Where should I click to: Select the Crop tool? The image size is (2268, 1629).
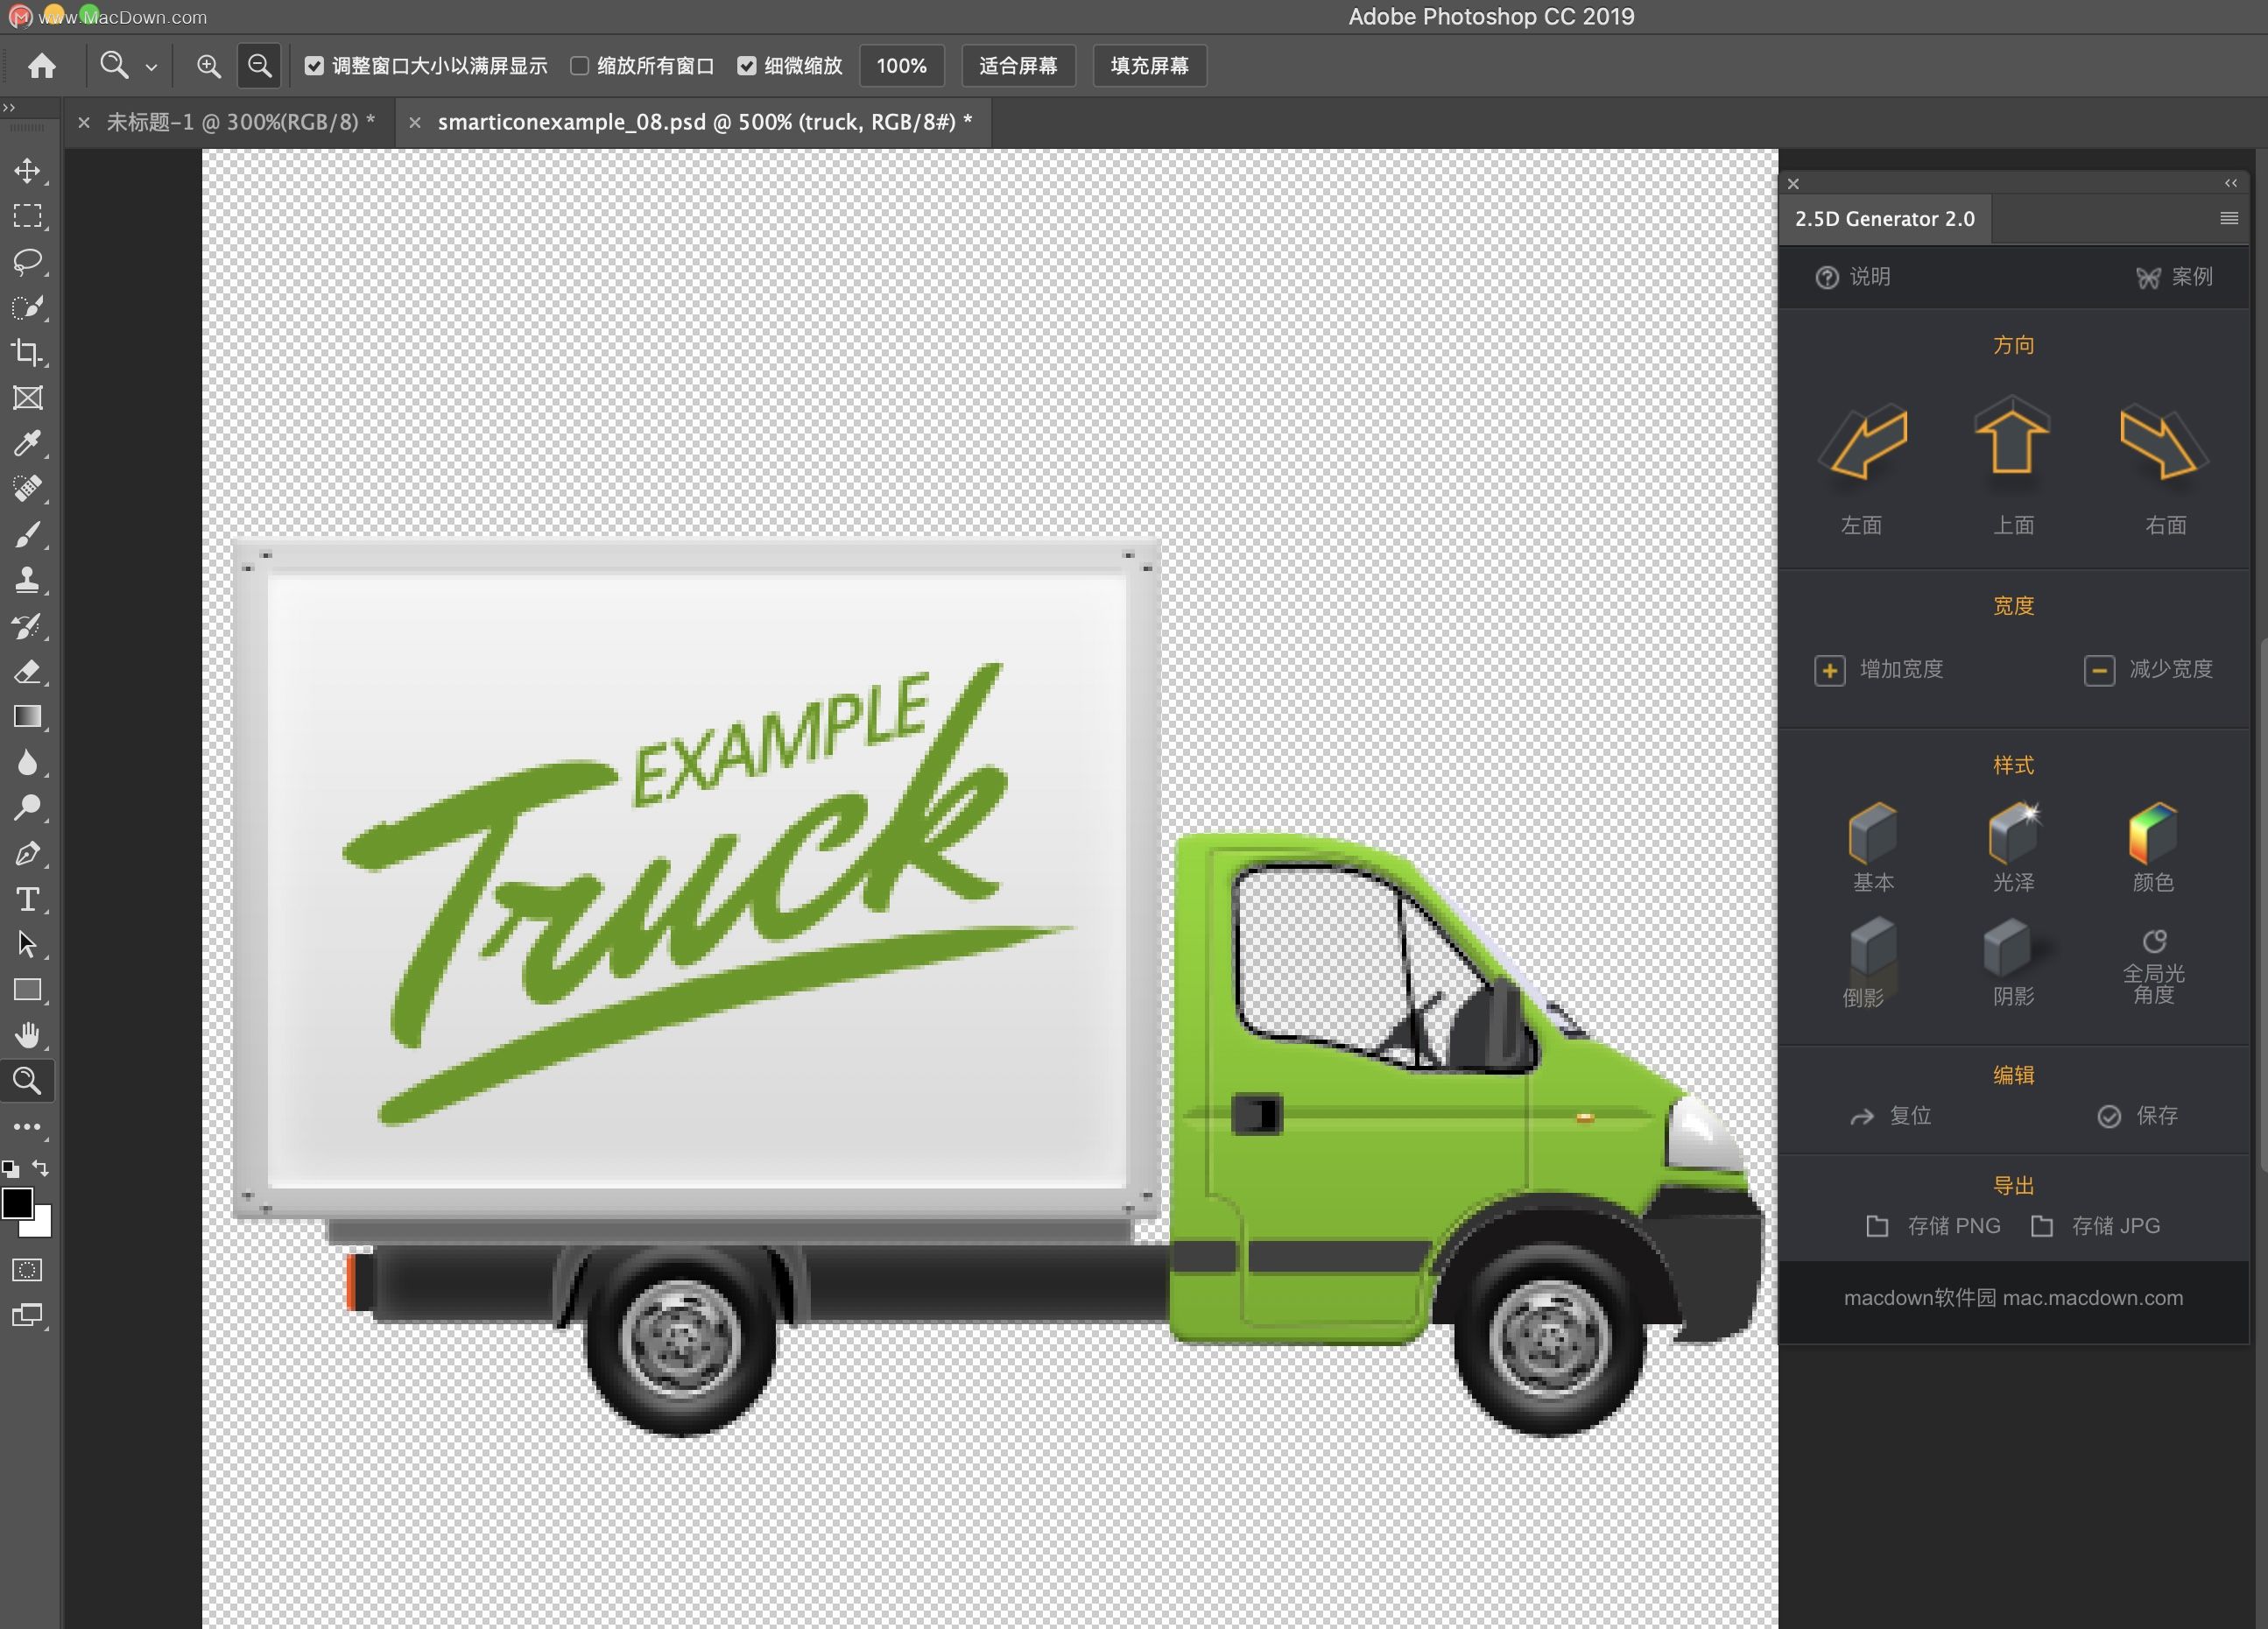[x=27, y=352]
